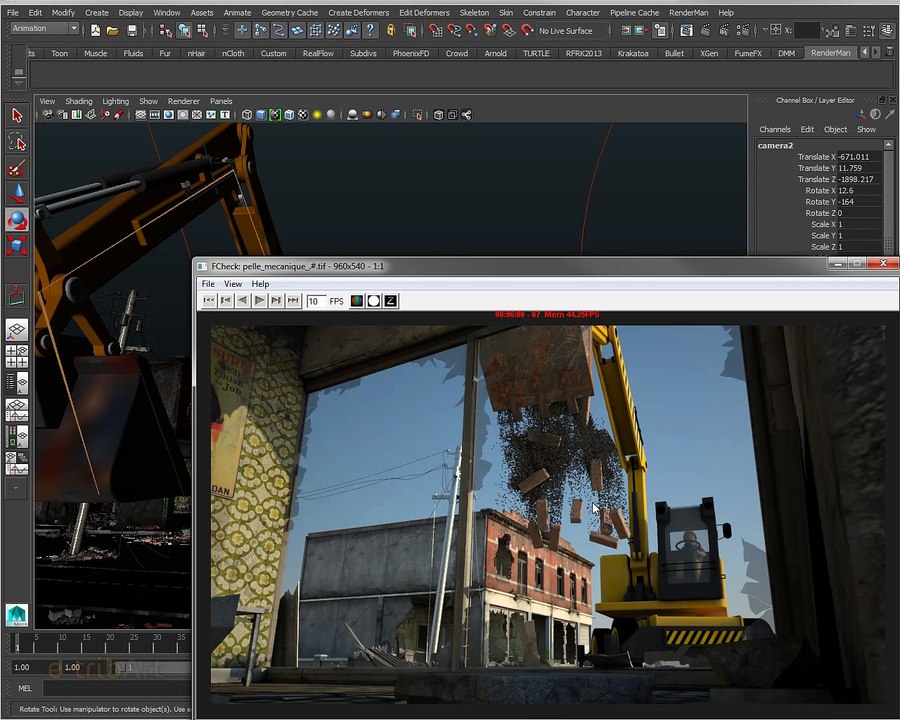Open Render View window icon
This screenshot has height=720, width=900.
pos(686,30)
